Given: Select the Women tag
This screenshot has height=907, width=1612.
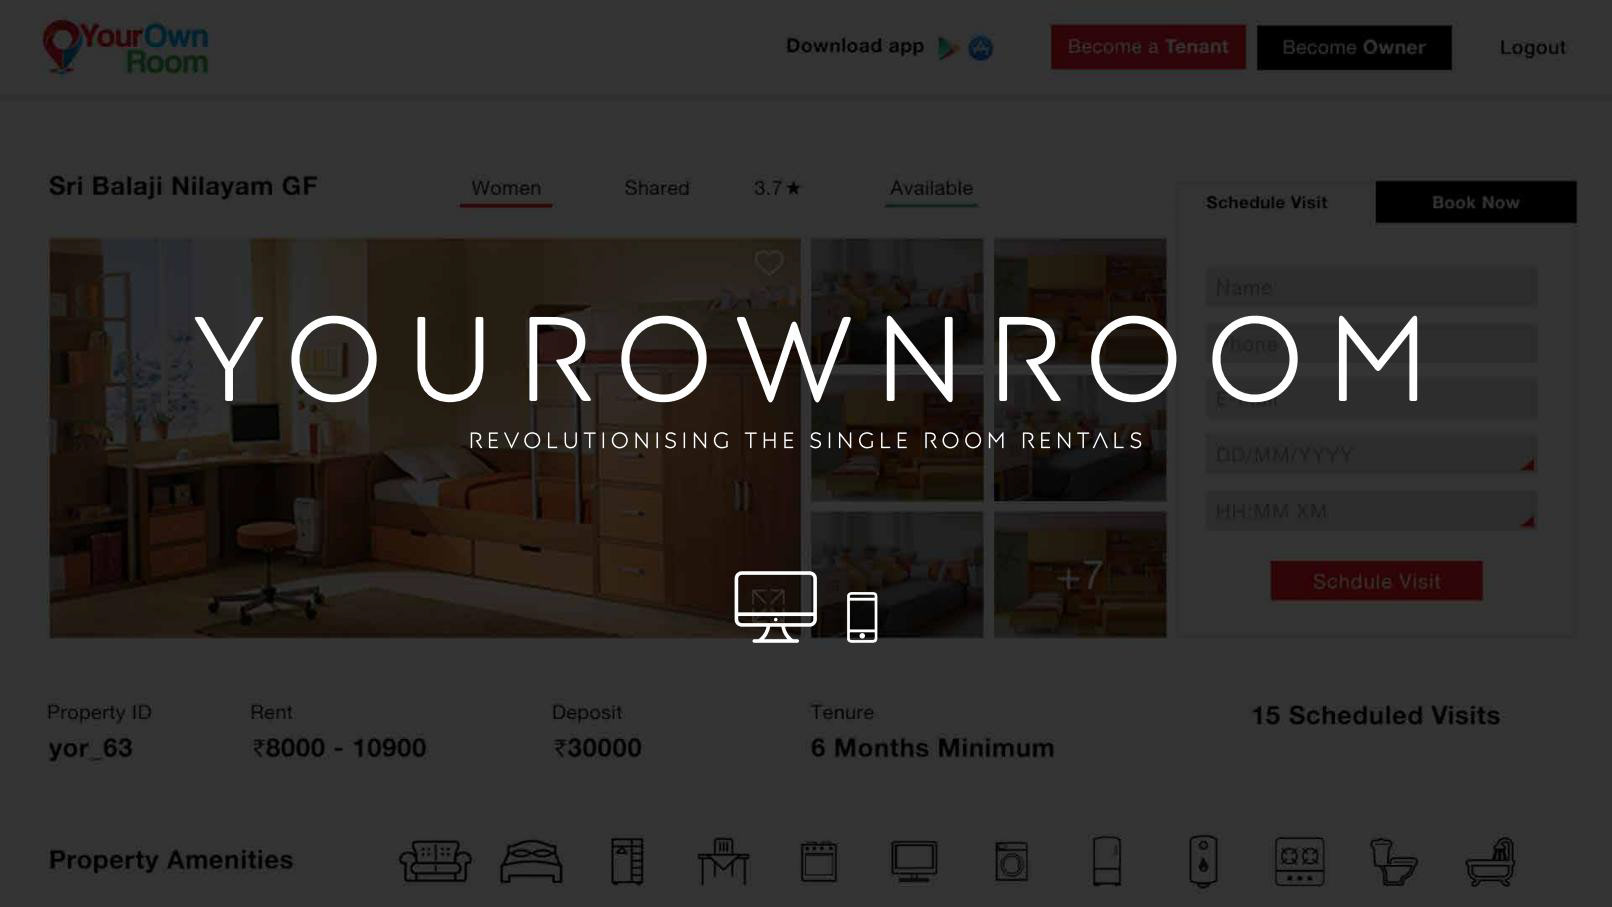Looking at the screenshot, I should [x=506, y=188].
